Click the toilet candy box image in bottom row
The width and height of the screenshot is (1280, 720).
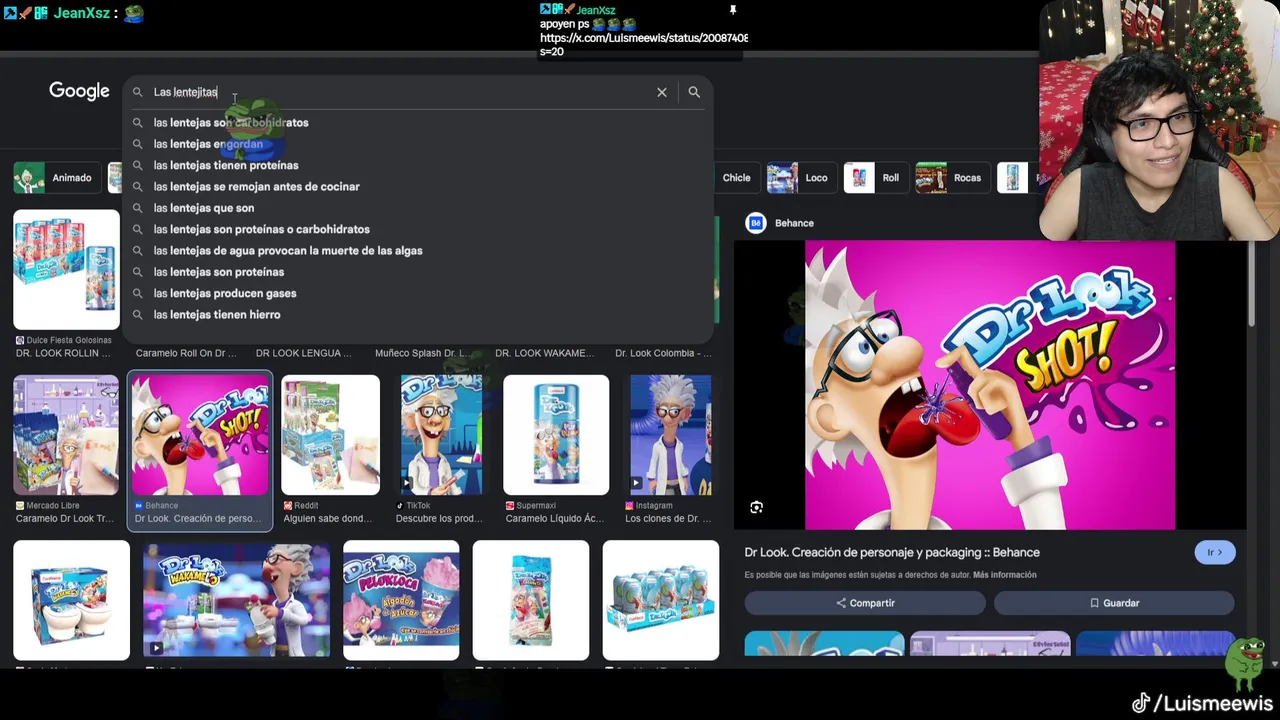pos(72,600)
